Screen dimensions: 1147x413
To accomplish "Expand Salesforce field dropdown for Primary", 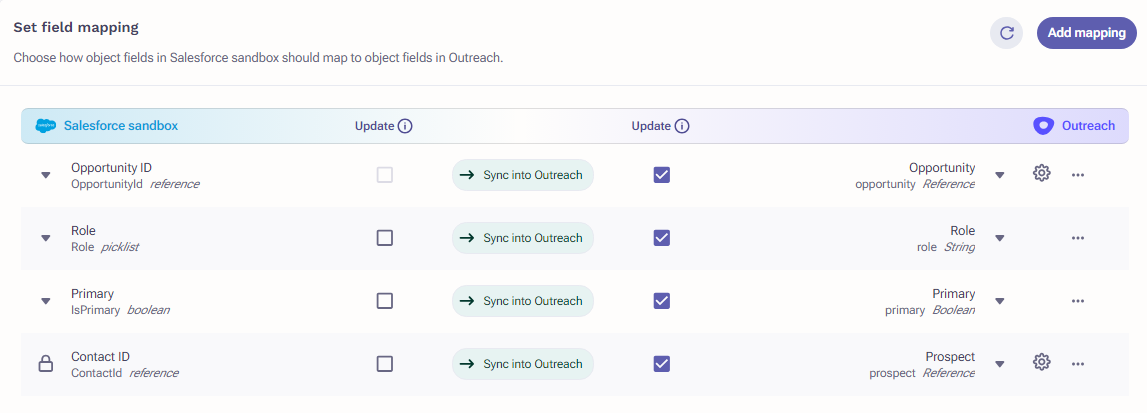I will click(45, 301).
